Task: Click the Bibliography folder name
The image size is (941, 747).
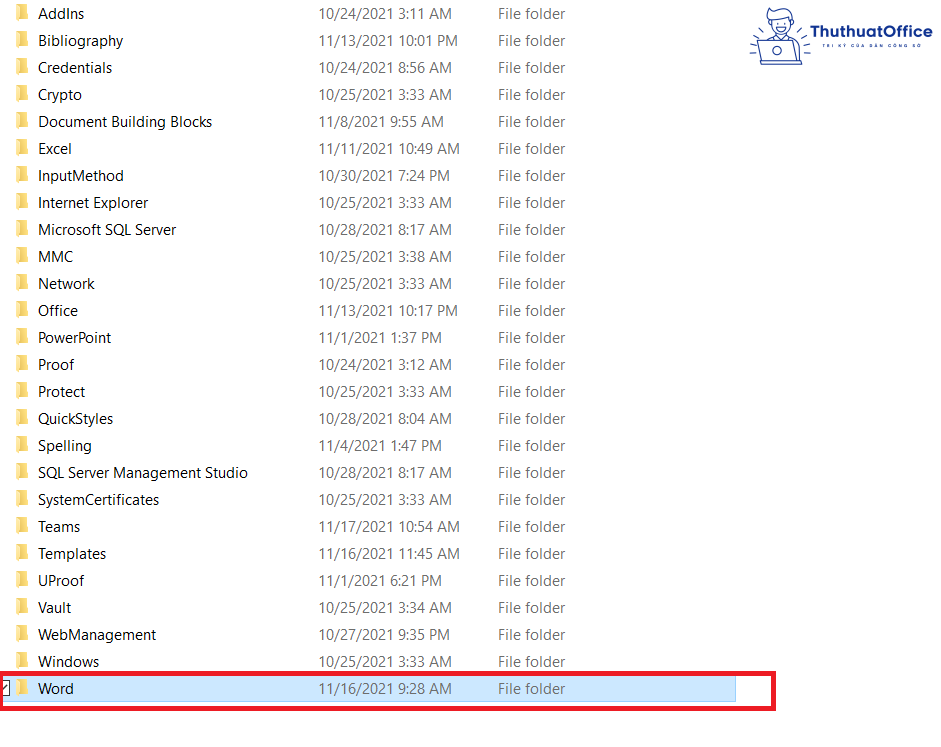Action: tap(80, 41)
